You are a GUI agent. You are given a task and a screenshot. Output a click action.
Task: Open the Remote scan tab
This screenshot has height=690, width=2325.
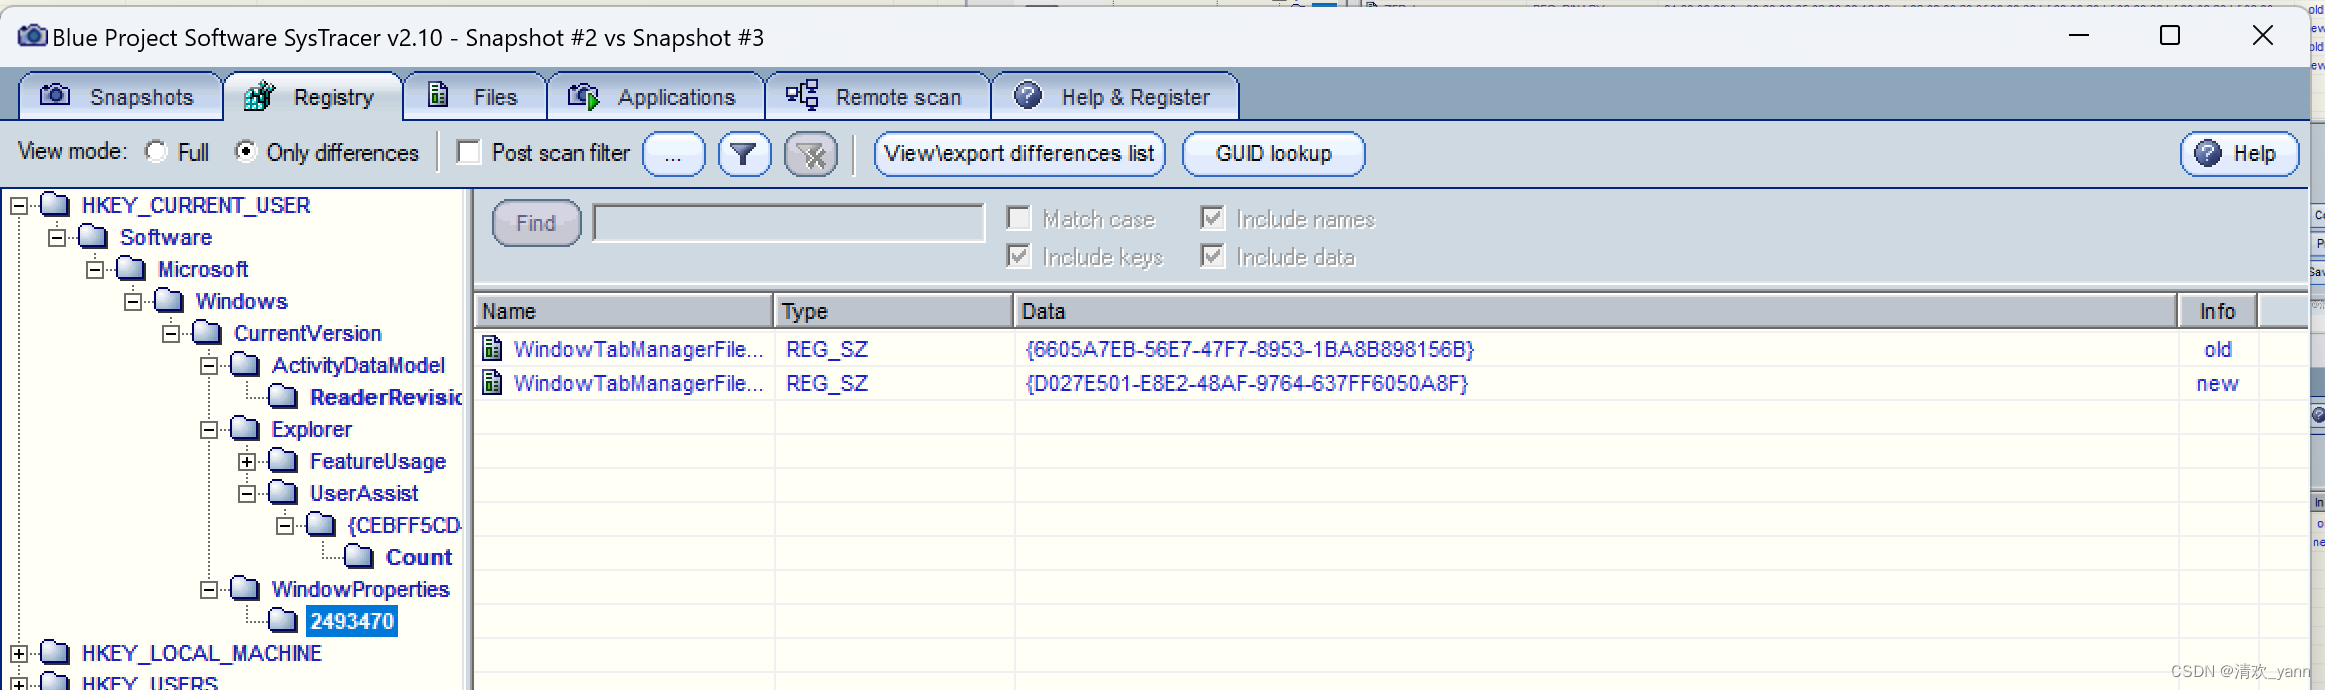tap(877, 97)
